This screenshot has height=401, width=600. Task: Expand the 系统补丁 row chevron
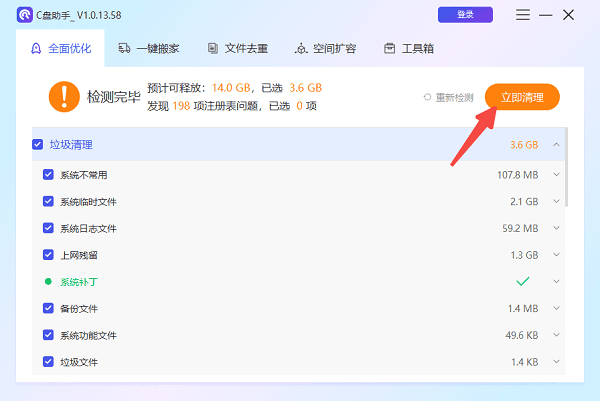coord(556,282)
